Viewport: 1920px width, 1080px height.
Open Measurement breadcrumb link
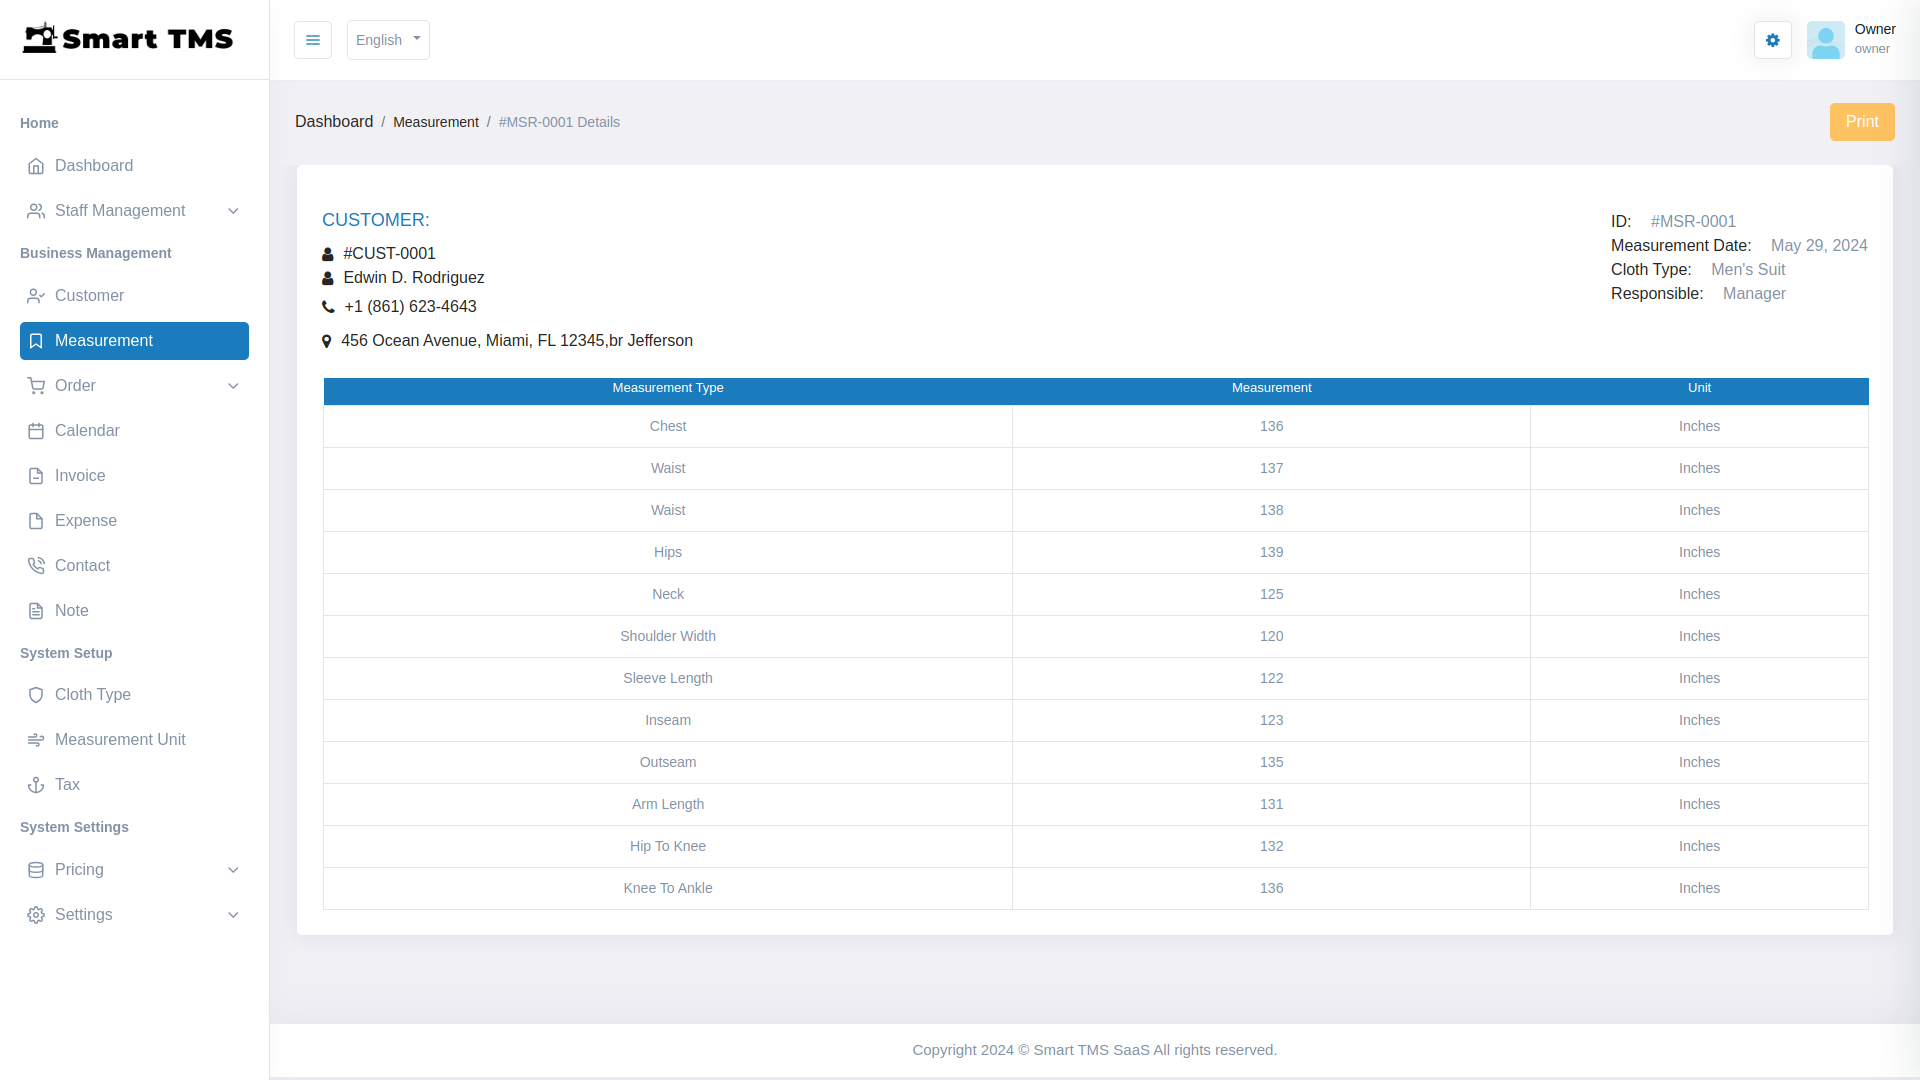(436, 121)
